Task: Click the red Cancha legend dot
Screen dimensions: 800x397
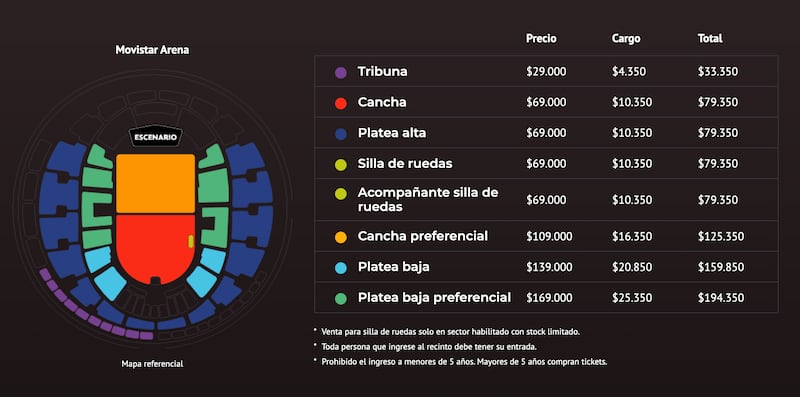Action: point(341,103)
